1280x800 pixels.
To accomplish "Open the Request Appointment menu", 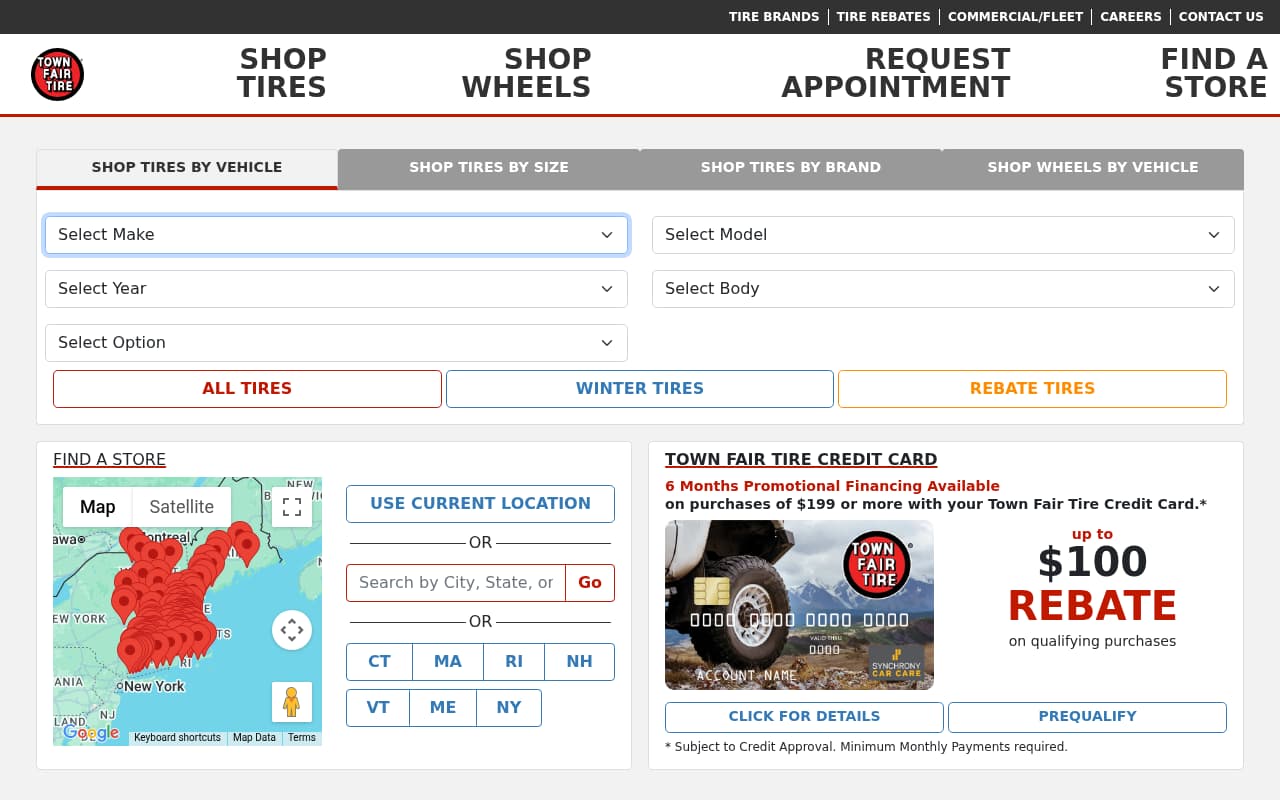I will pyautogui.click(x=895, y=73).
